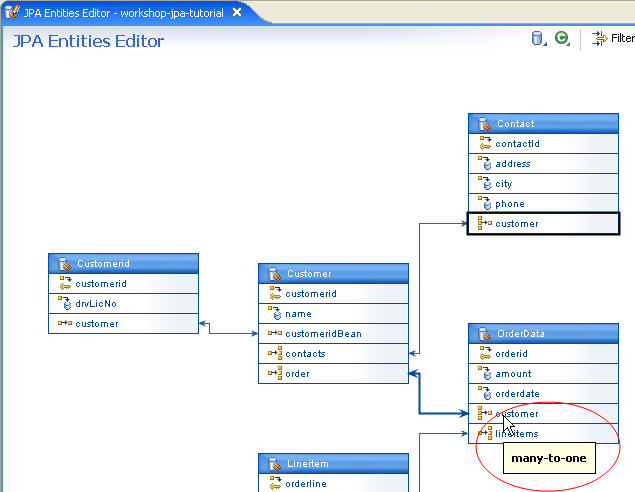Viewport: 635px width, 492px height.
Task: Click attribute icon next to name
Action: (x=275, y=313)
